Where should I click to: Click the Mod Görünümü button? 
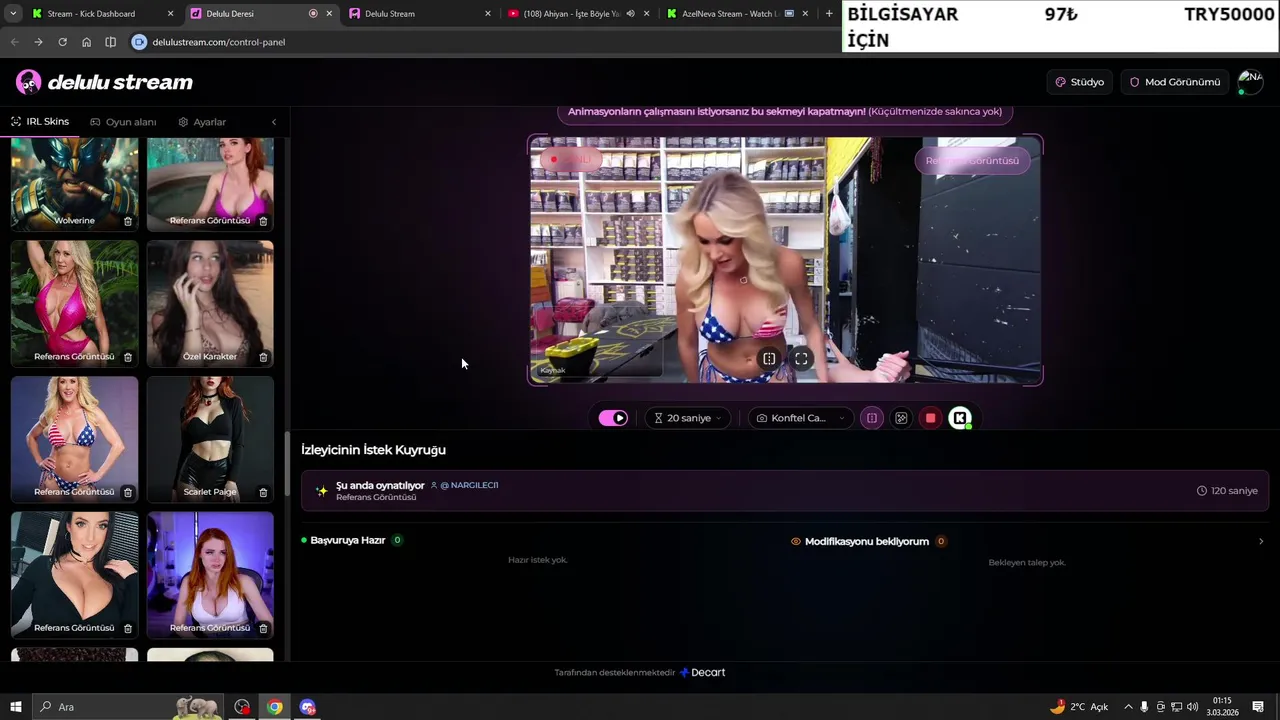(1175, 82)
